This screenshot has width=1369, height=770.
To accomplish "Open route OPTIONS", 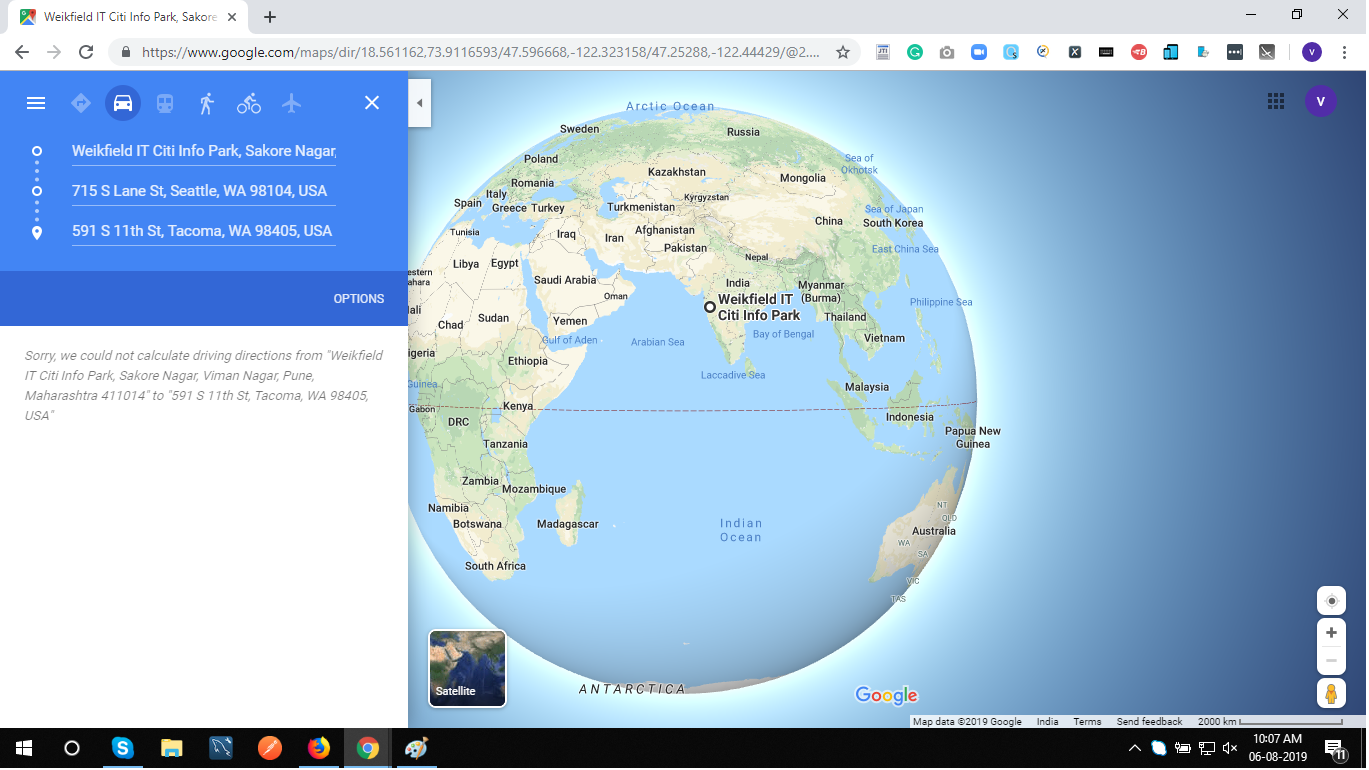I will 359,299.
